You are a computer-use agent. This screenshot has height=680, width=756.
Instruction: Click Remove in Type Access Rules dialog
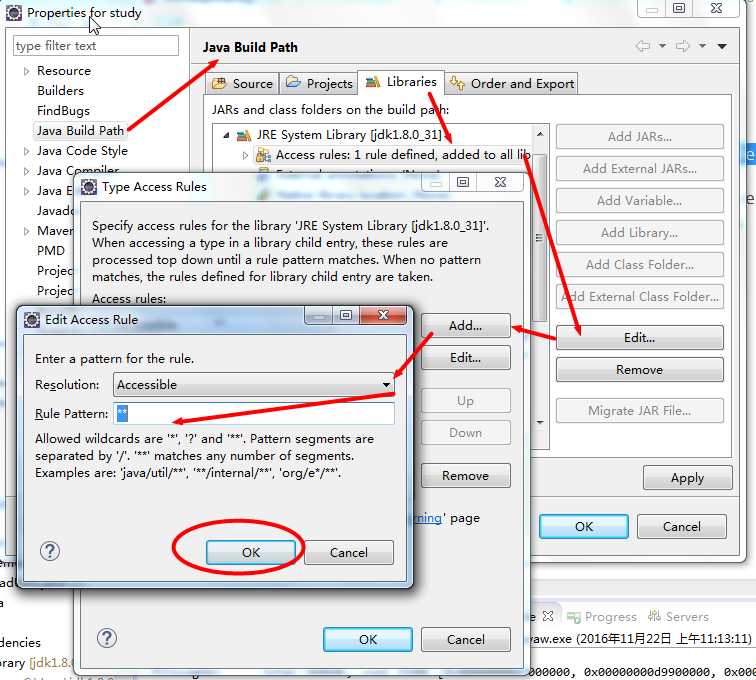pos(465,476)
